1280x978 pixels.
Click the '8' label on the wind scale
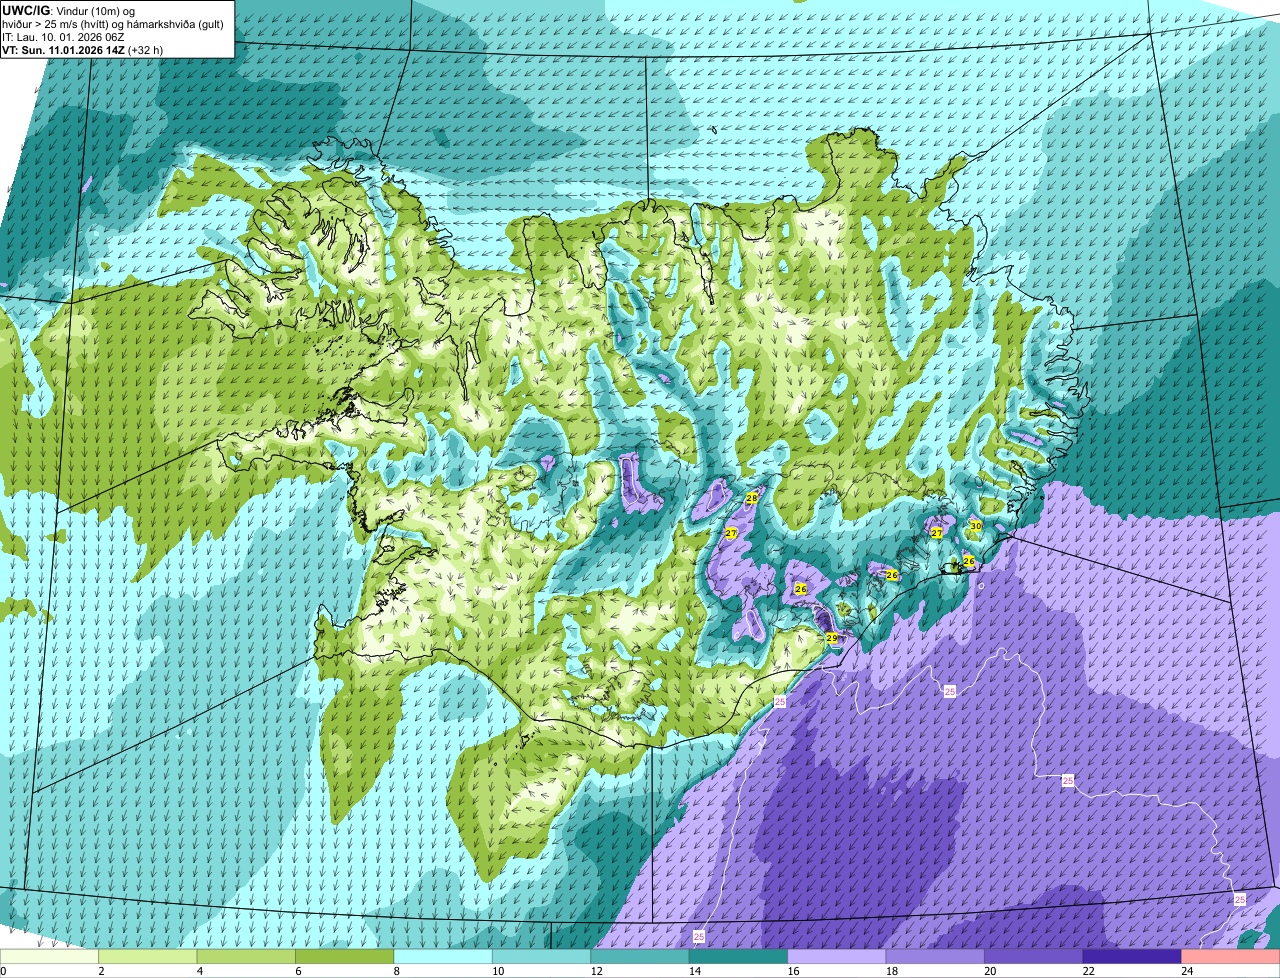pyautogui.click(x=395, y=971)
